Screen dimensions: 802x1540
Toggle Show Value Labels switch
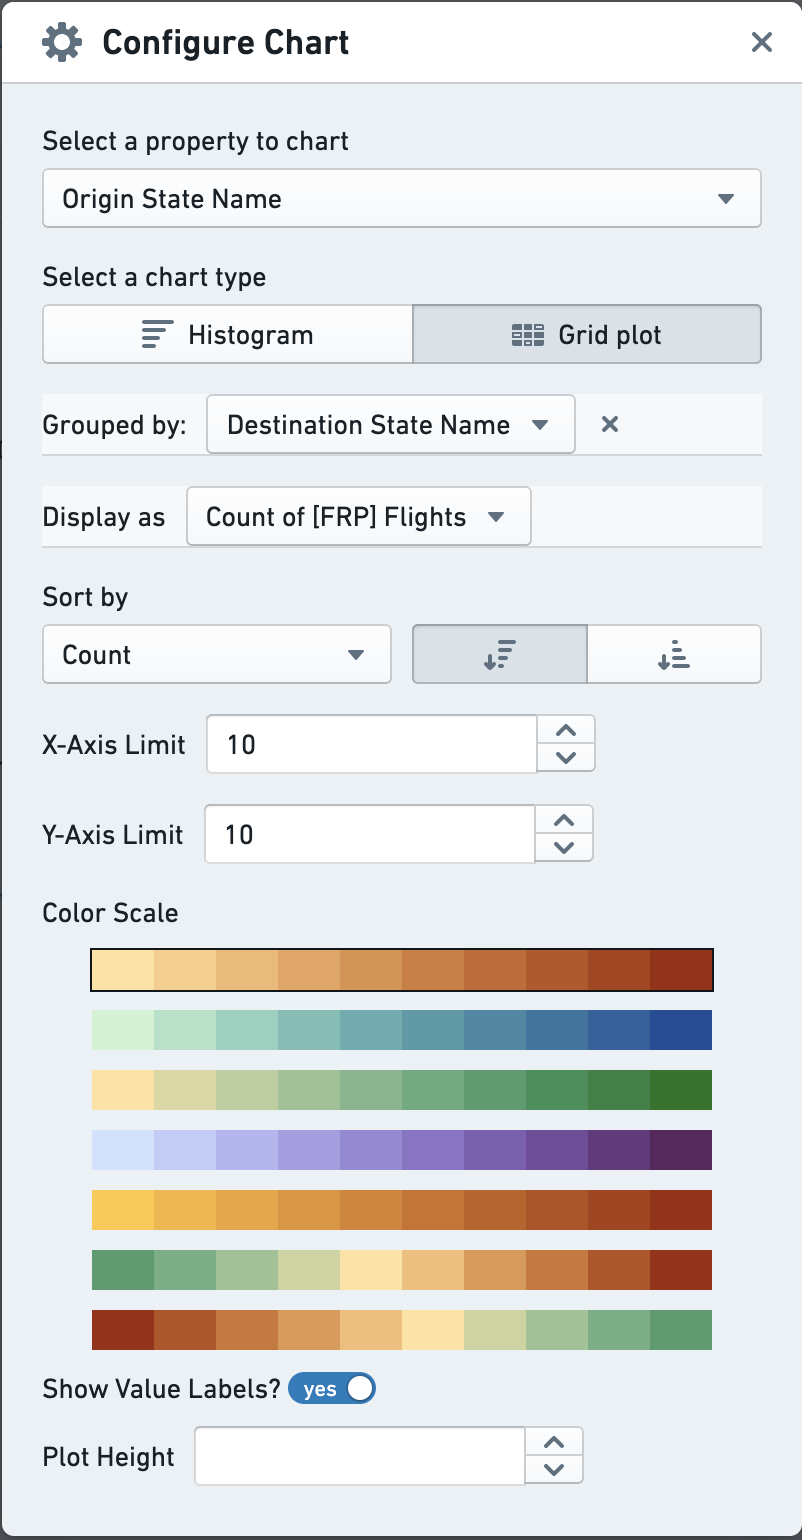point(332,1389)
